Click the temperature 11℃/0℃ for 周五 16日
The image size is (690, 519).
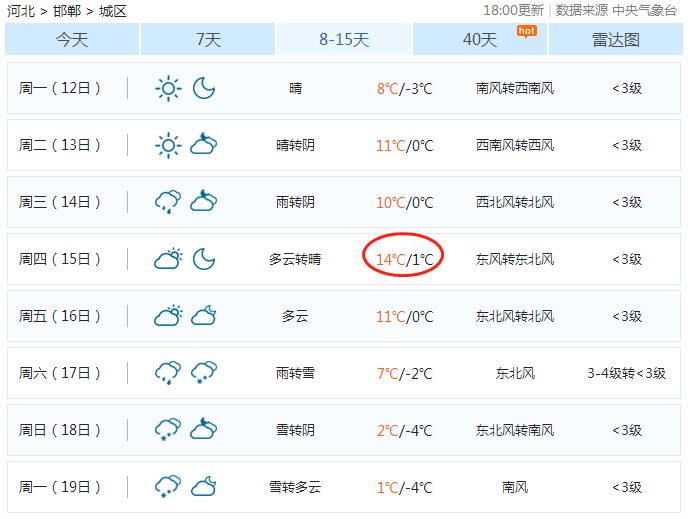click(405, 317)
